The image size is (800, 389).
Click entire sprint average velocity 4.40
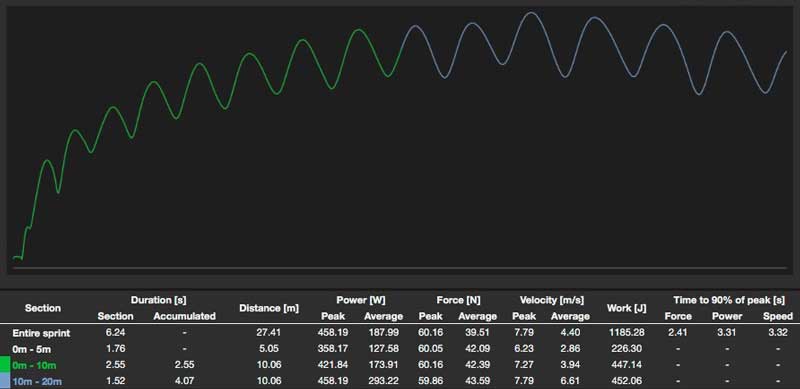tap(570, 333)
